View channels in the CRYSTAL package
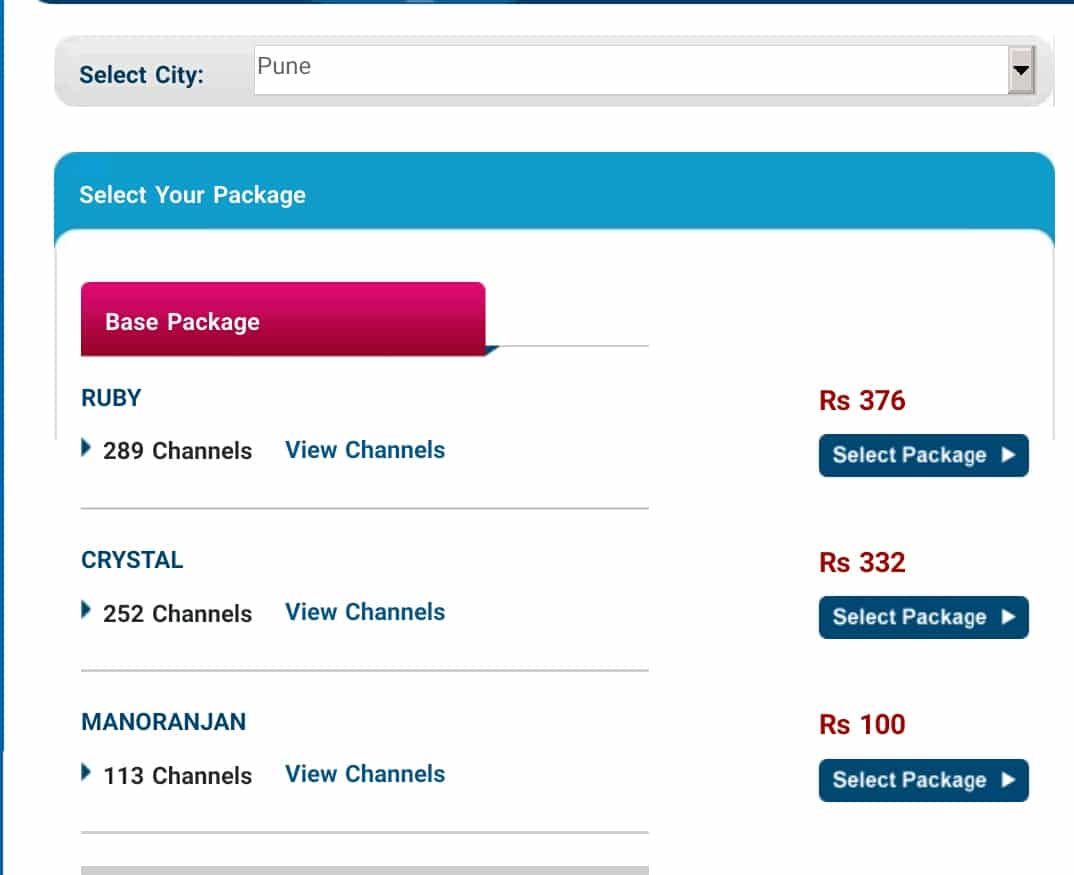 pos(365,612)
